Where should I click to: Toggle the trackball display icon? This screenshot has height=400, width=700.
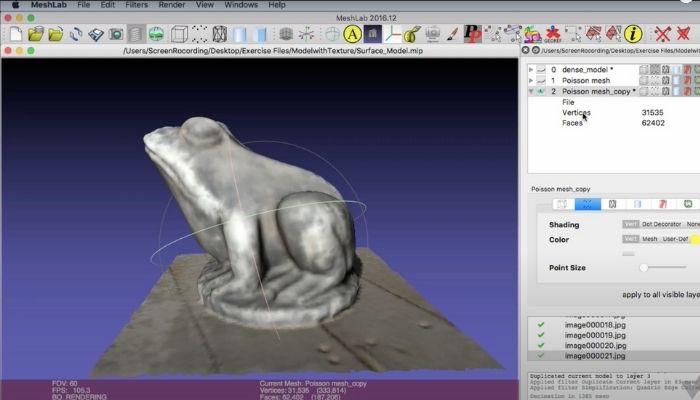[332, 34]
